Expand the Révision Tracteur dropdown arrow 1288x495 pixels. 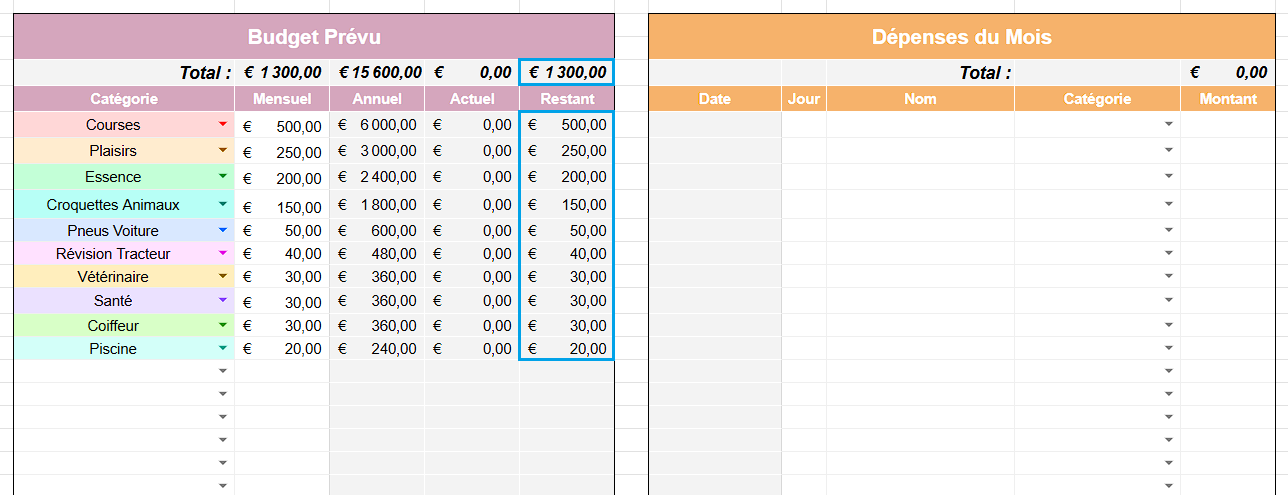pyautogui.click(x=223, y=254)
